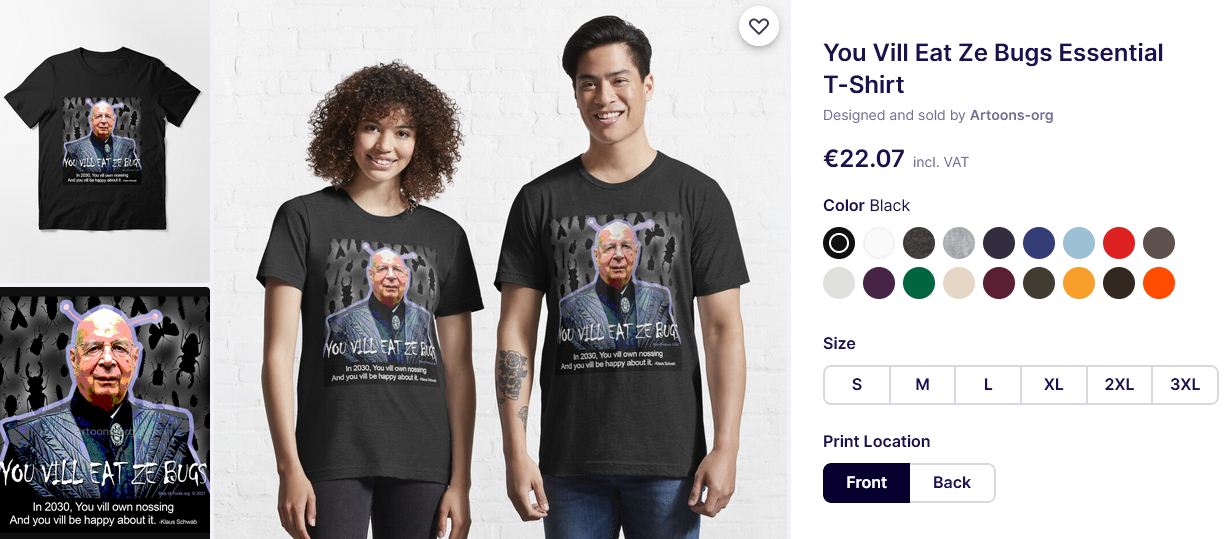Choose the light blue swatch

[1079, 243]
